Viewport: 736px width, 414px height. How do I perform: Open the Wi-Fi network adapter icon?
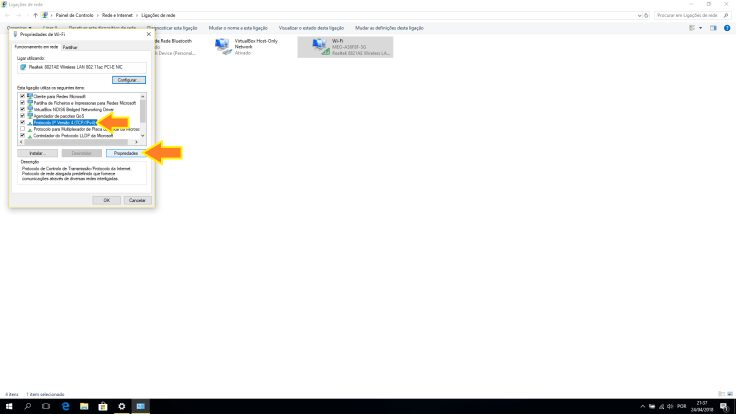(x=321, y=46)
